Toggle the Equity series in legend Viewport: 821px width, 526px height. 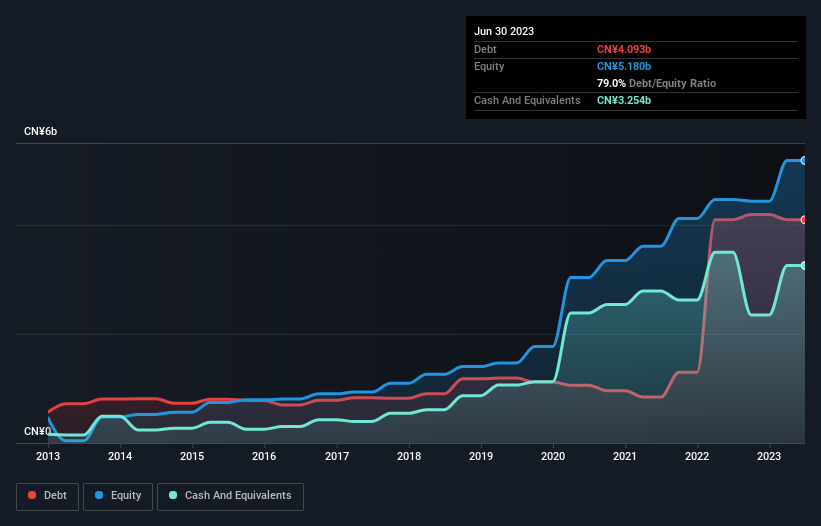[118, 495]
